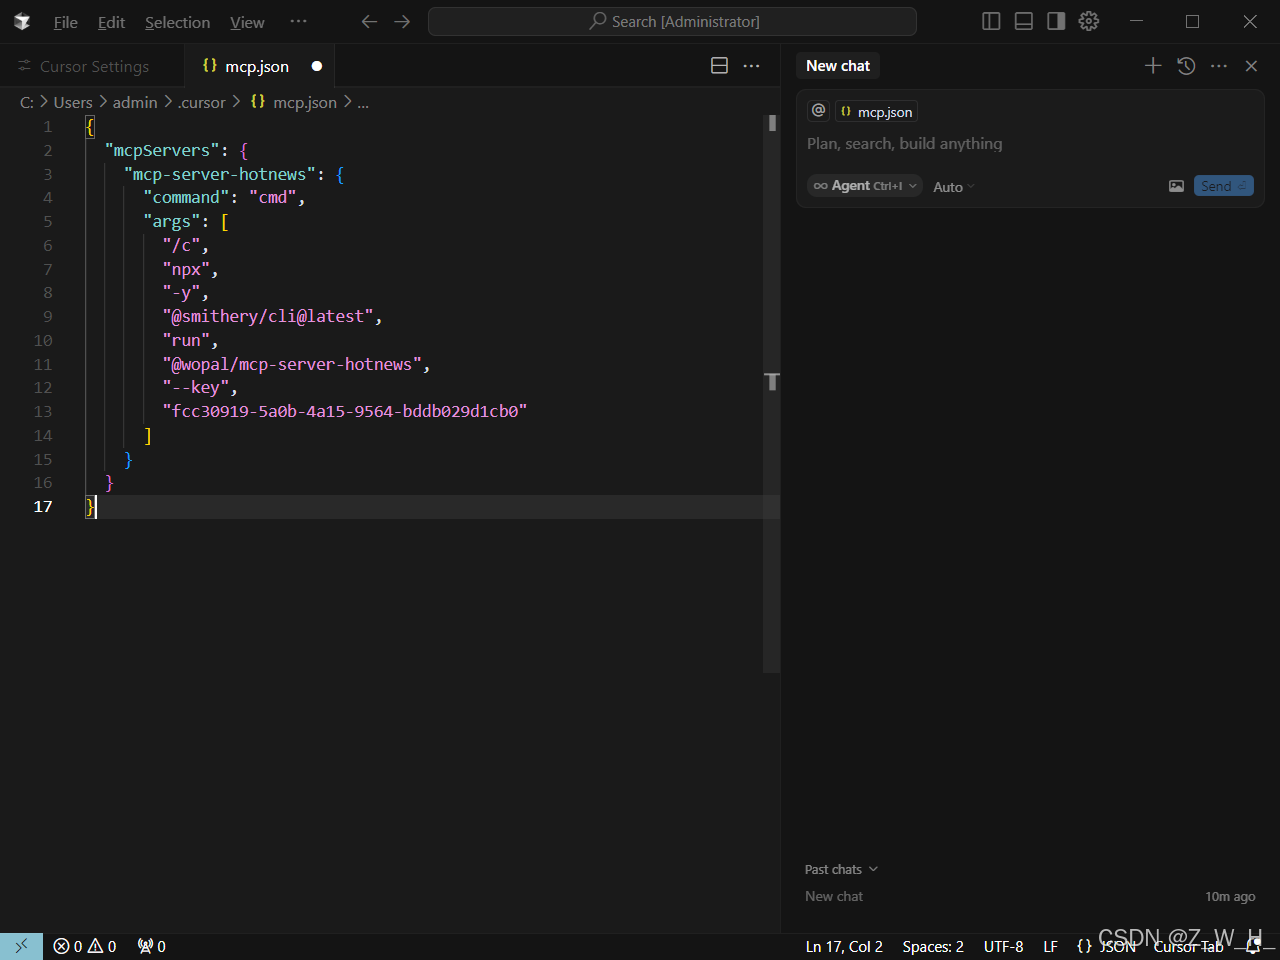Open chat panel more options ellipsis

pyautogui.click(x=1218, y=66)
